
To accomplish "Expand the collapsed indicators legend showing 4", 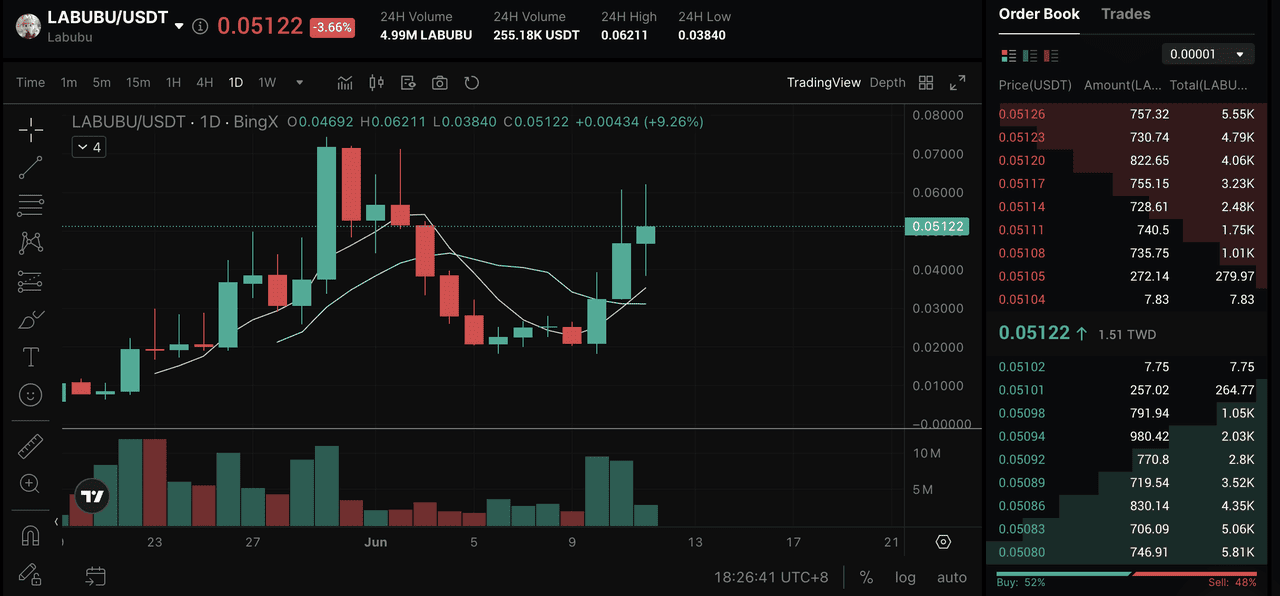I will pos(89,147).
